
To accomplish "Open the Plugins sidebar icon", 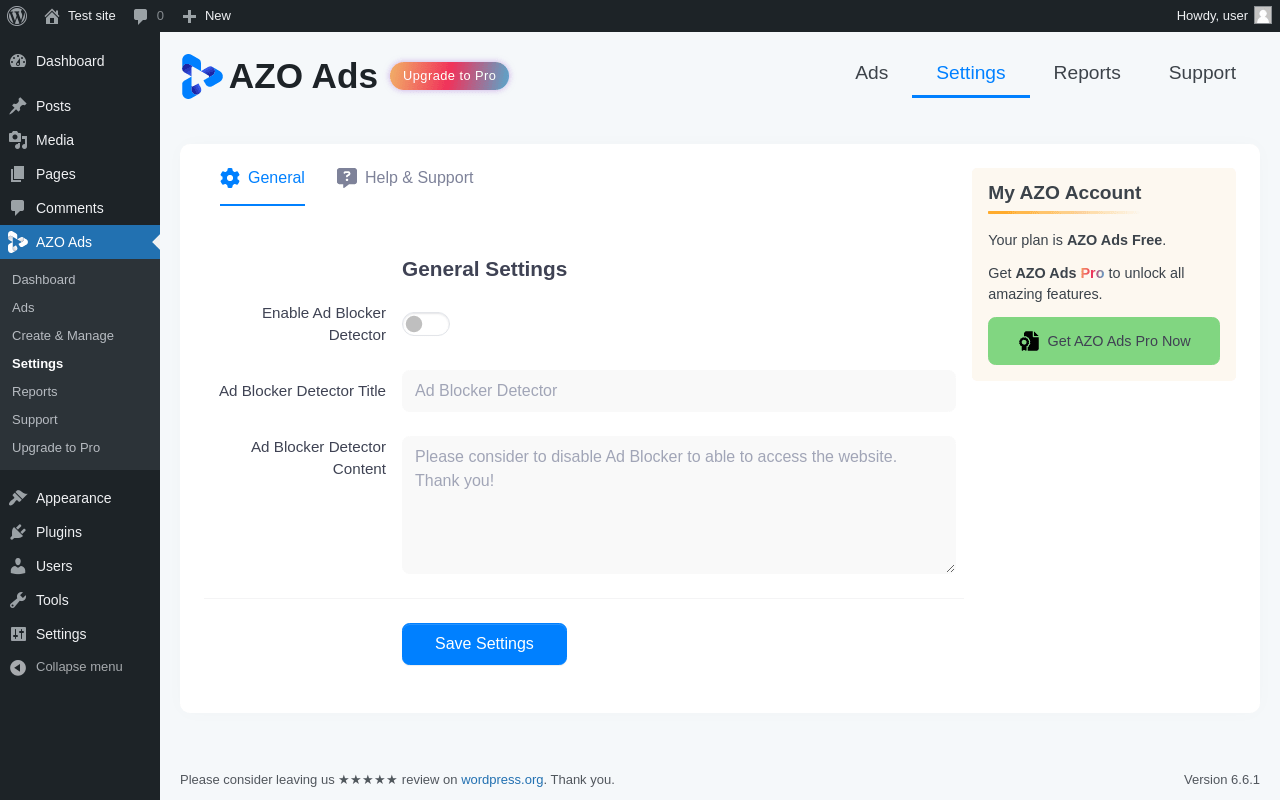I will pyautogui.click(x=18, y=532).
